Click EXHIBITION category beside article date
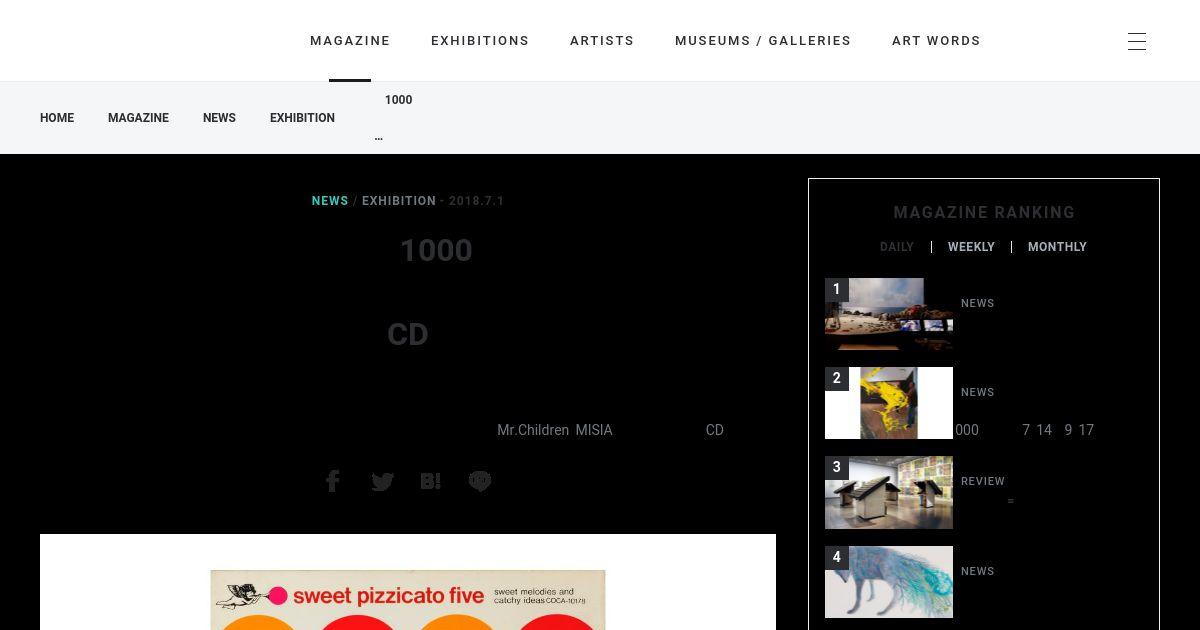 tap(399, 201)
